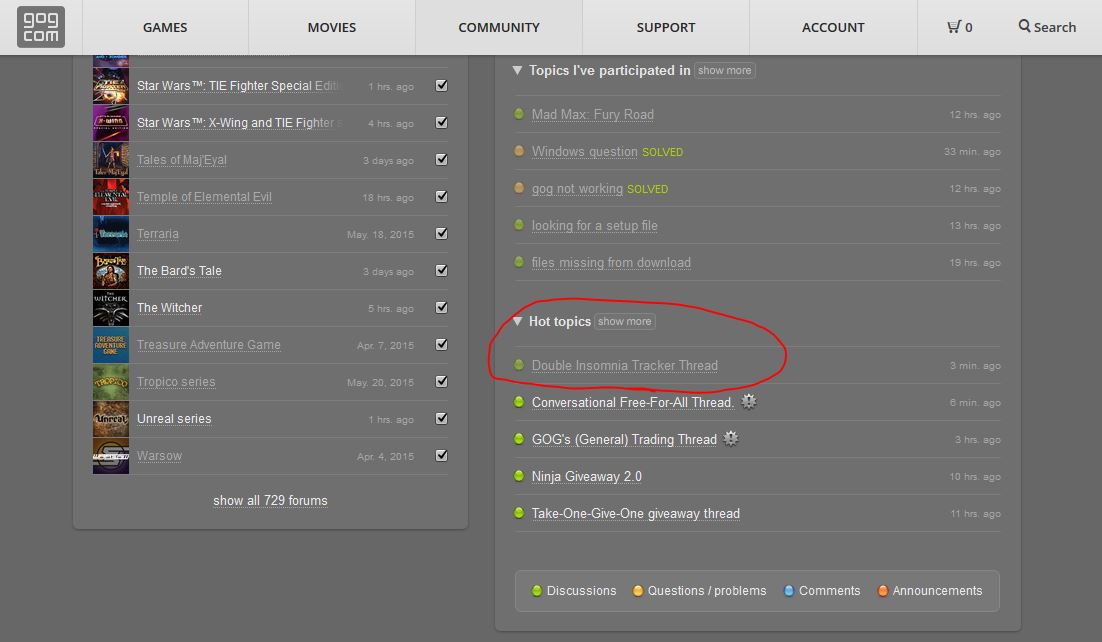The width and height of the screenshot is (1102, 642).
Task: Collapse the Hot topics section
Action: pos(517,321)
